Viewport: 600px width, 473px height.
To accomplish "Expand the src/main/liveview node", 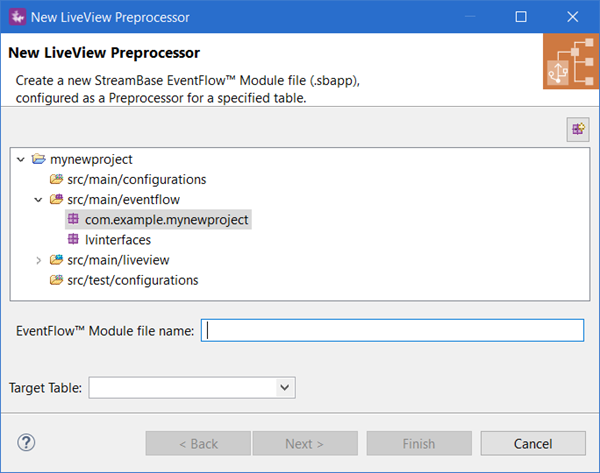I will click(38, 260).
